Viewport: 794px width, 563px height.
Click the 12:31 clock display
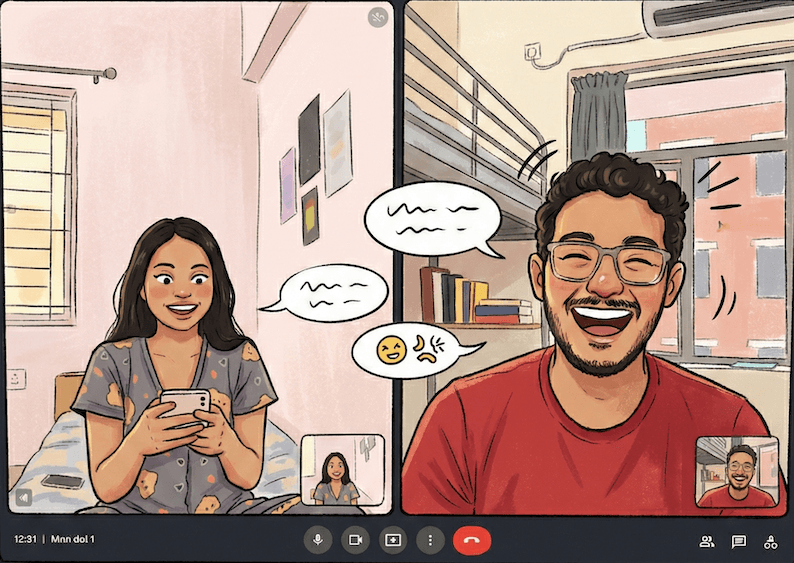(26, 540)
